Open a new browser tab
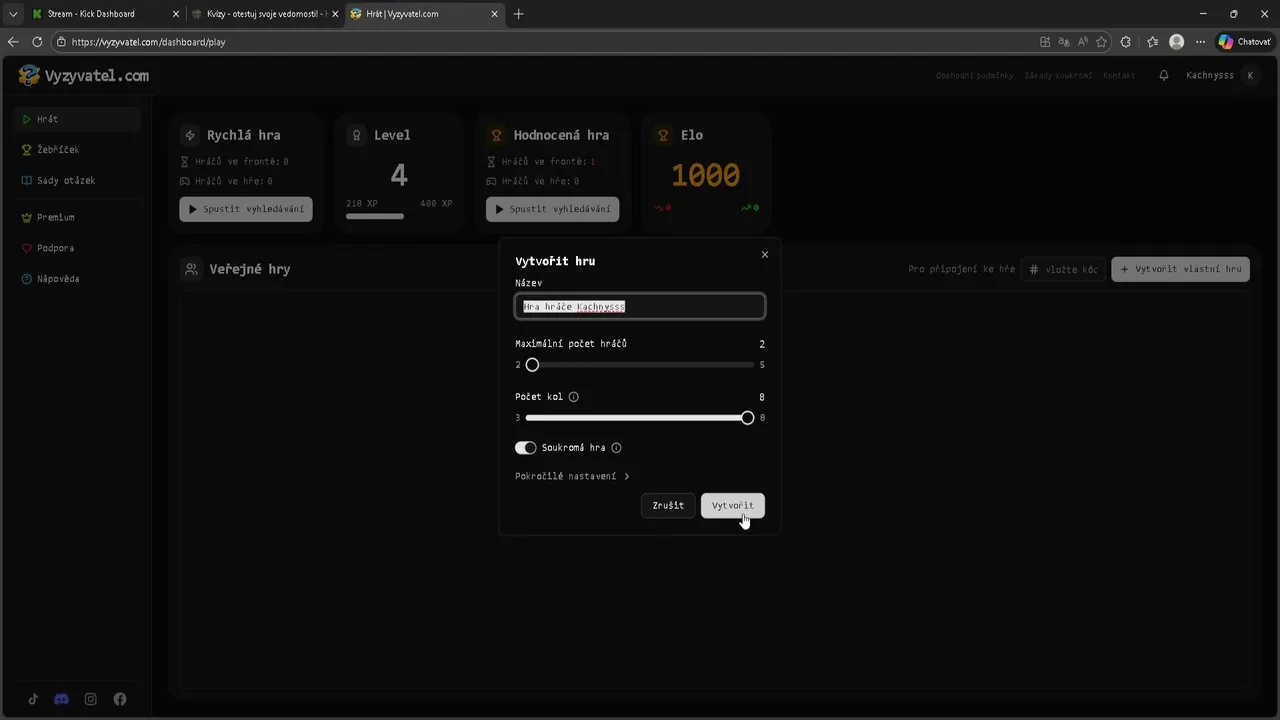Viewport: 1280px width, 720px height. (x=518, y=14)
